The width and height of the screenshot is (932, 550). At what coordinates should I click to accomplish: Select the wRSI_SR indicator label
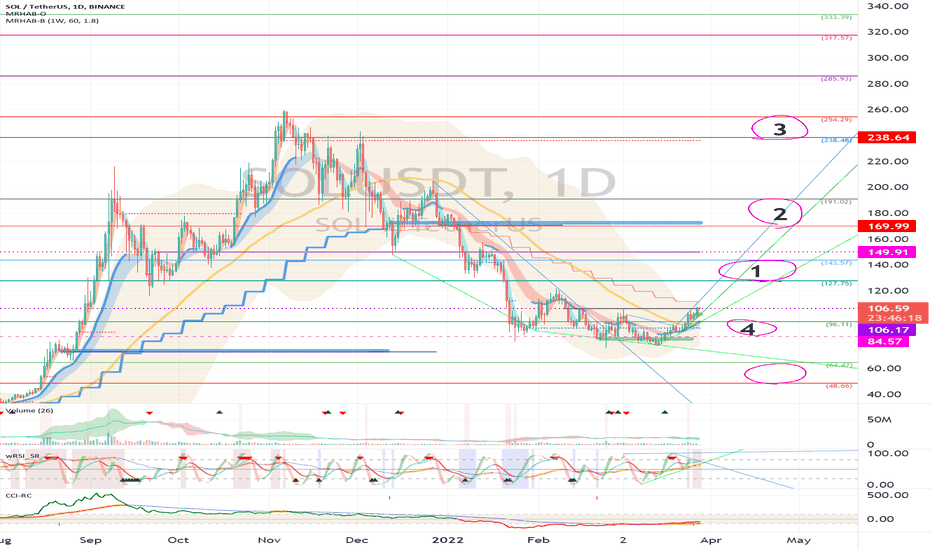[x=22, y=456]
